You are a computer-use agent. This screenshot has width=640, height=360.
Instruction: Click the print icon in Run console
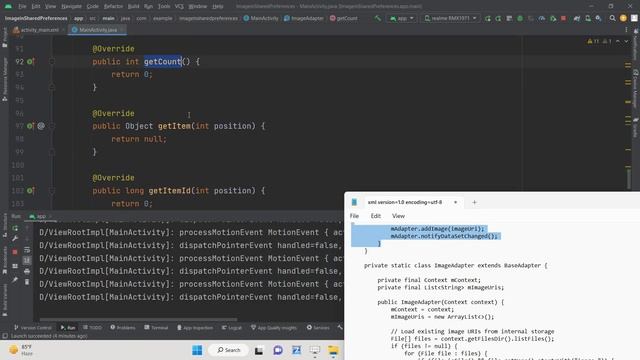click(27, 271)
